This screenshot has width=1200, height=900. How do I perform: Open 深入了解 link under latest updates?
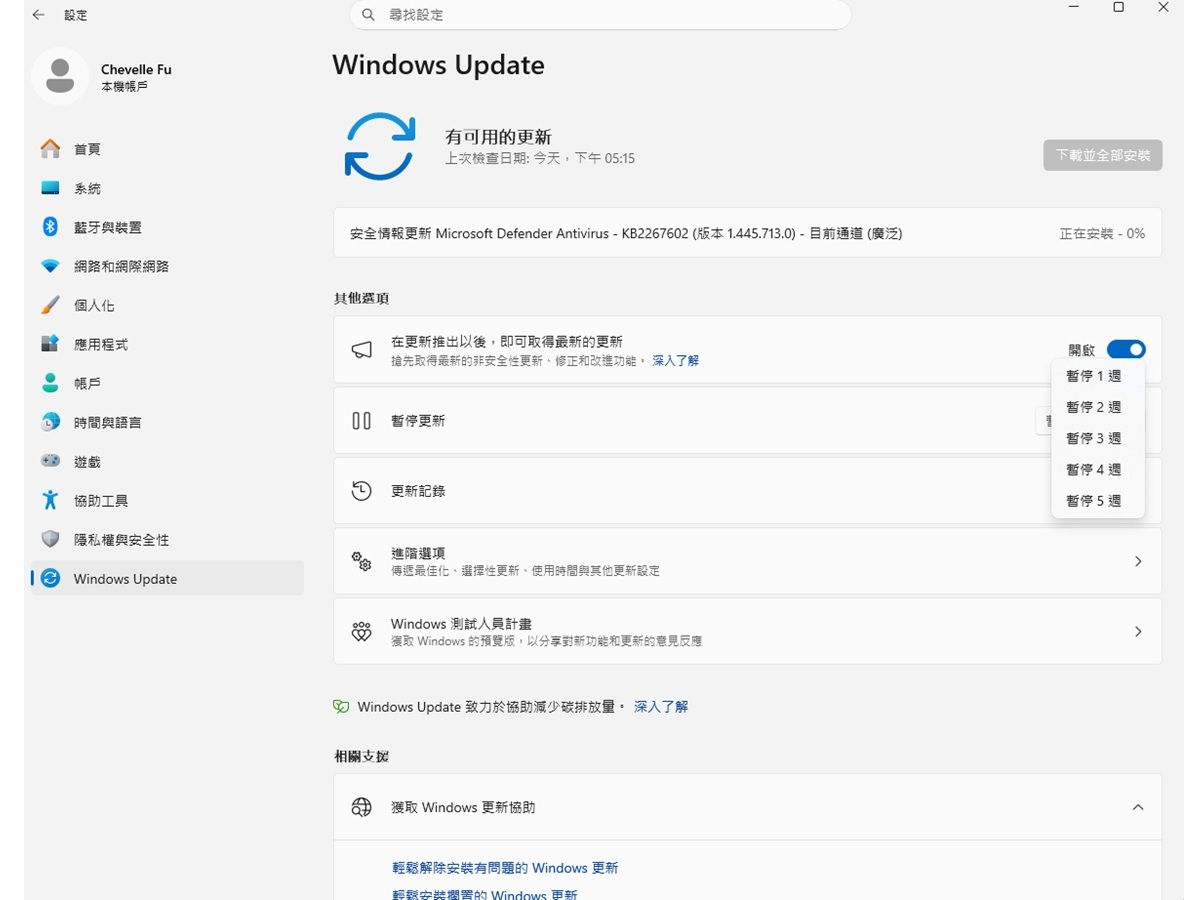tap(676, 360)
